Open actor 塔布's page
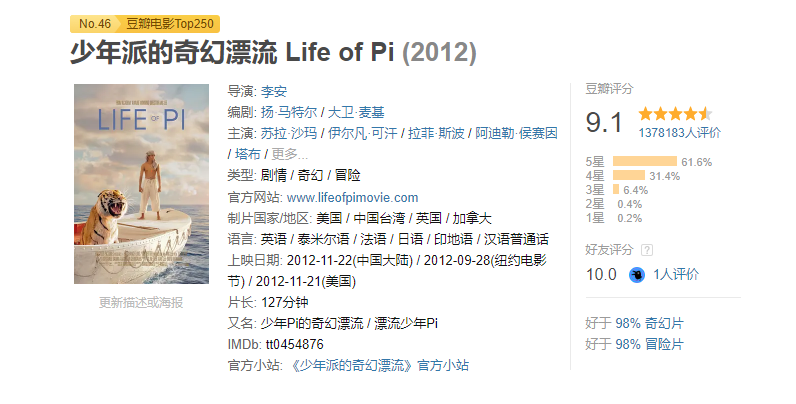 pos(248,154)
